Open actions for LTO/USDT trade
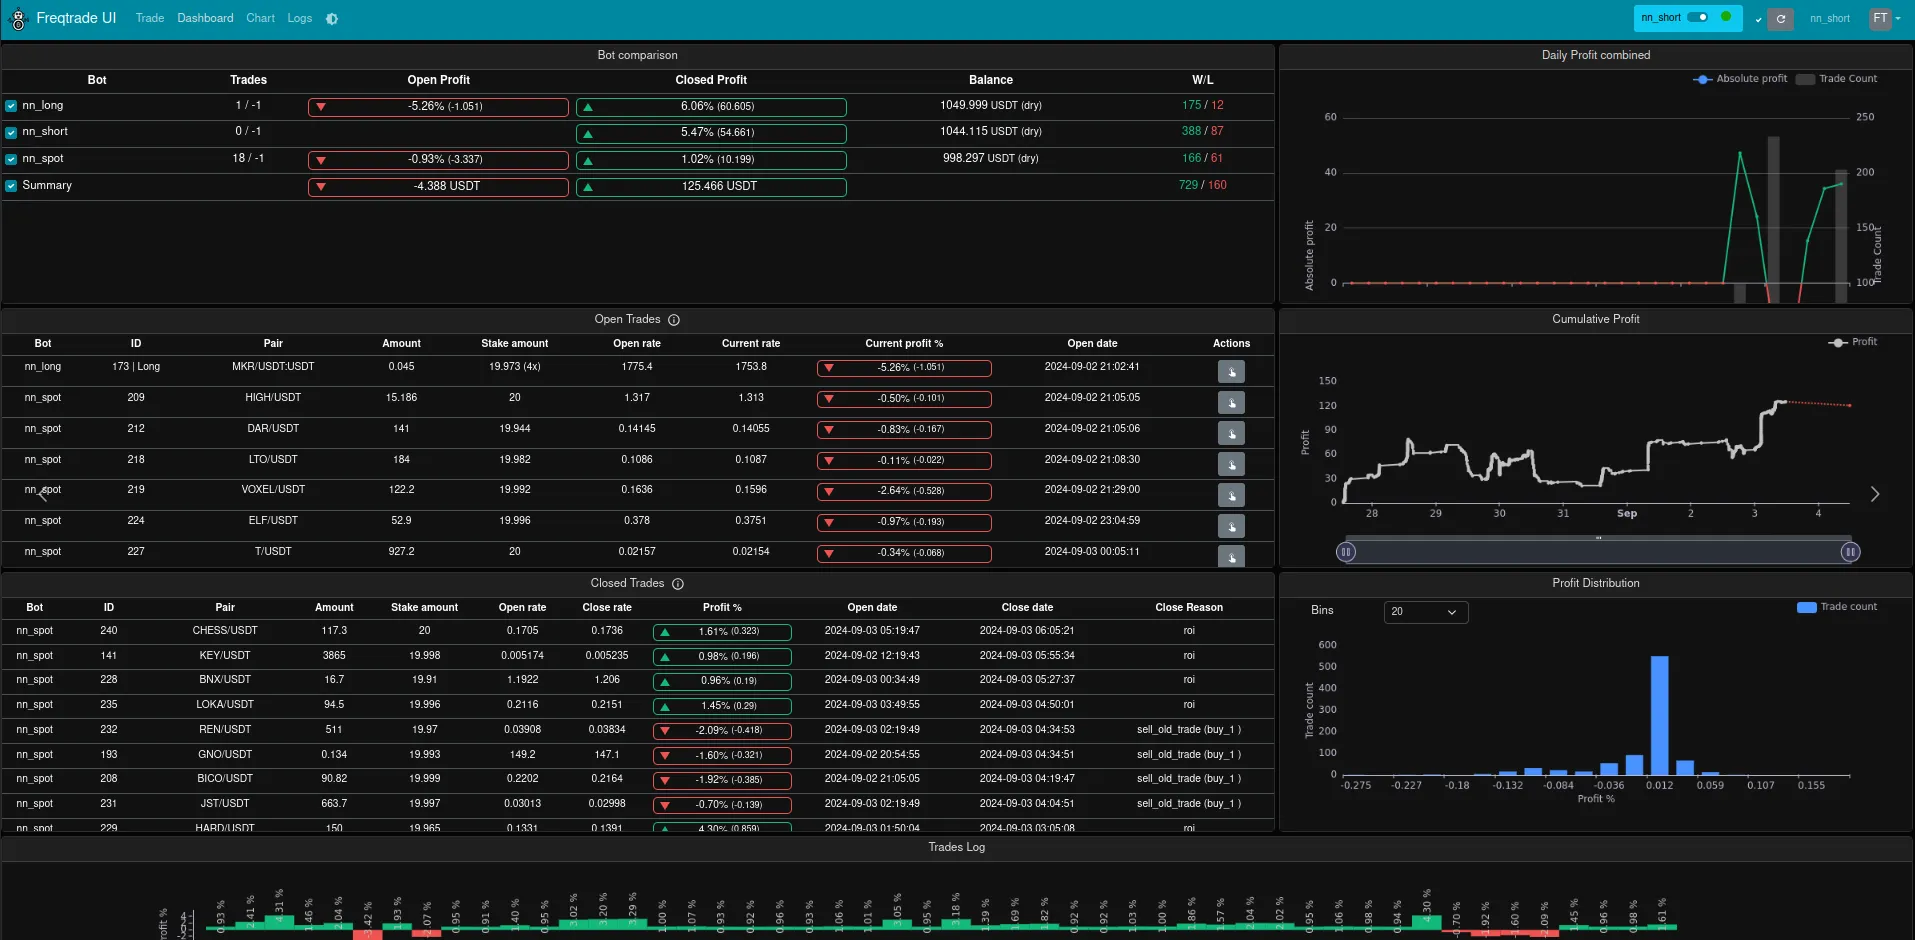 [1231, 465]
